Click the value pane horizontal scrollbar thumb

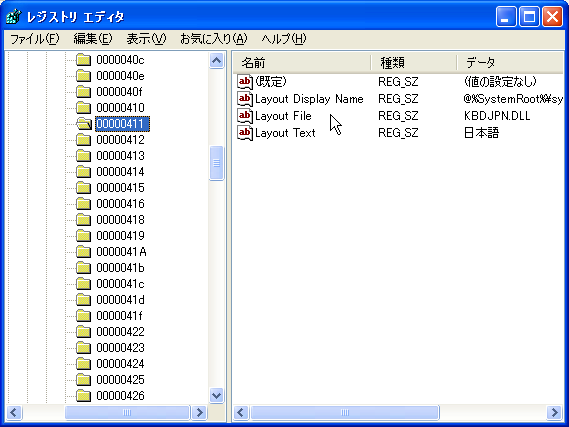tap(345, 412)
